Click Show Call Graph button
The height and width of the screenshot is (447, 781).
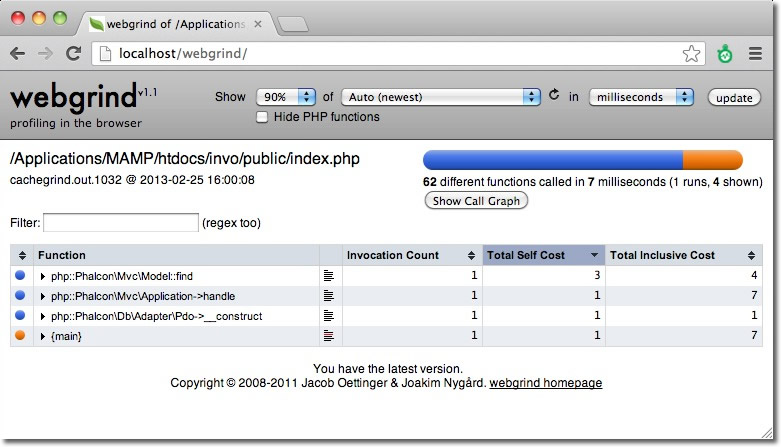(x=476, y=201)
